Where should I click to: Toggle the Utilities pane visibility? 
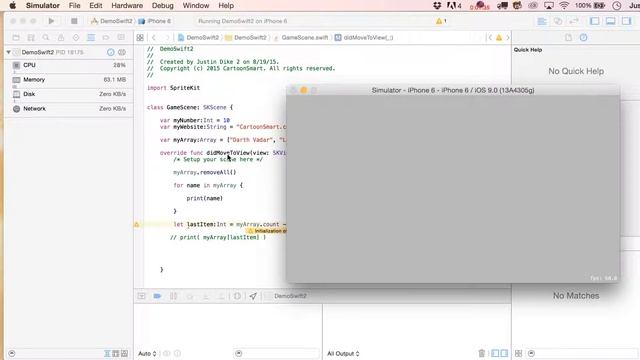(x=627, y=21)
